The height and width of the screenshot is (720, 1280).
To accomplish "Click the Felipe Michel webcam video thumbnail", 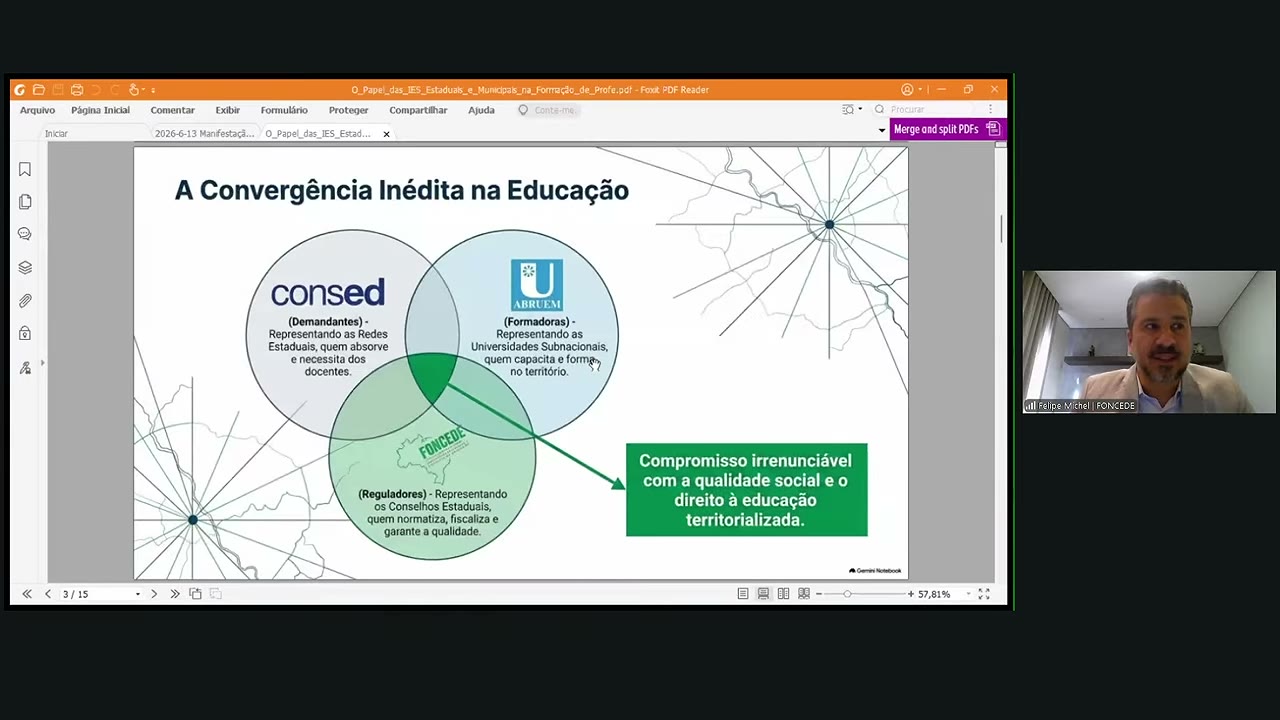I will [1149, 342].
